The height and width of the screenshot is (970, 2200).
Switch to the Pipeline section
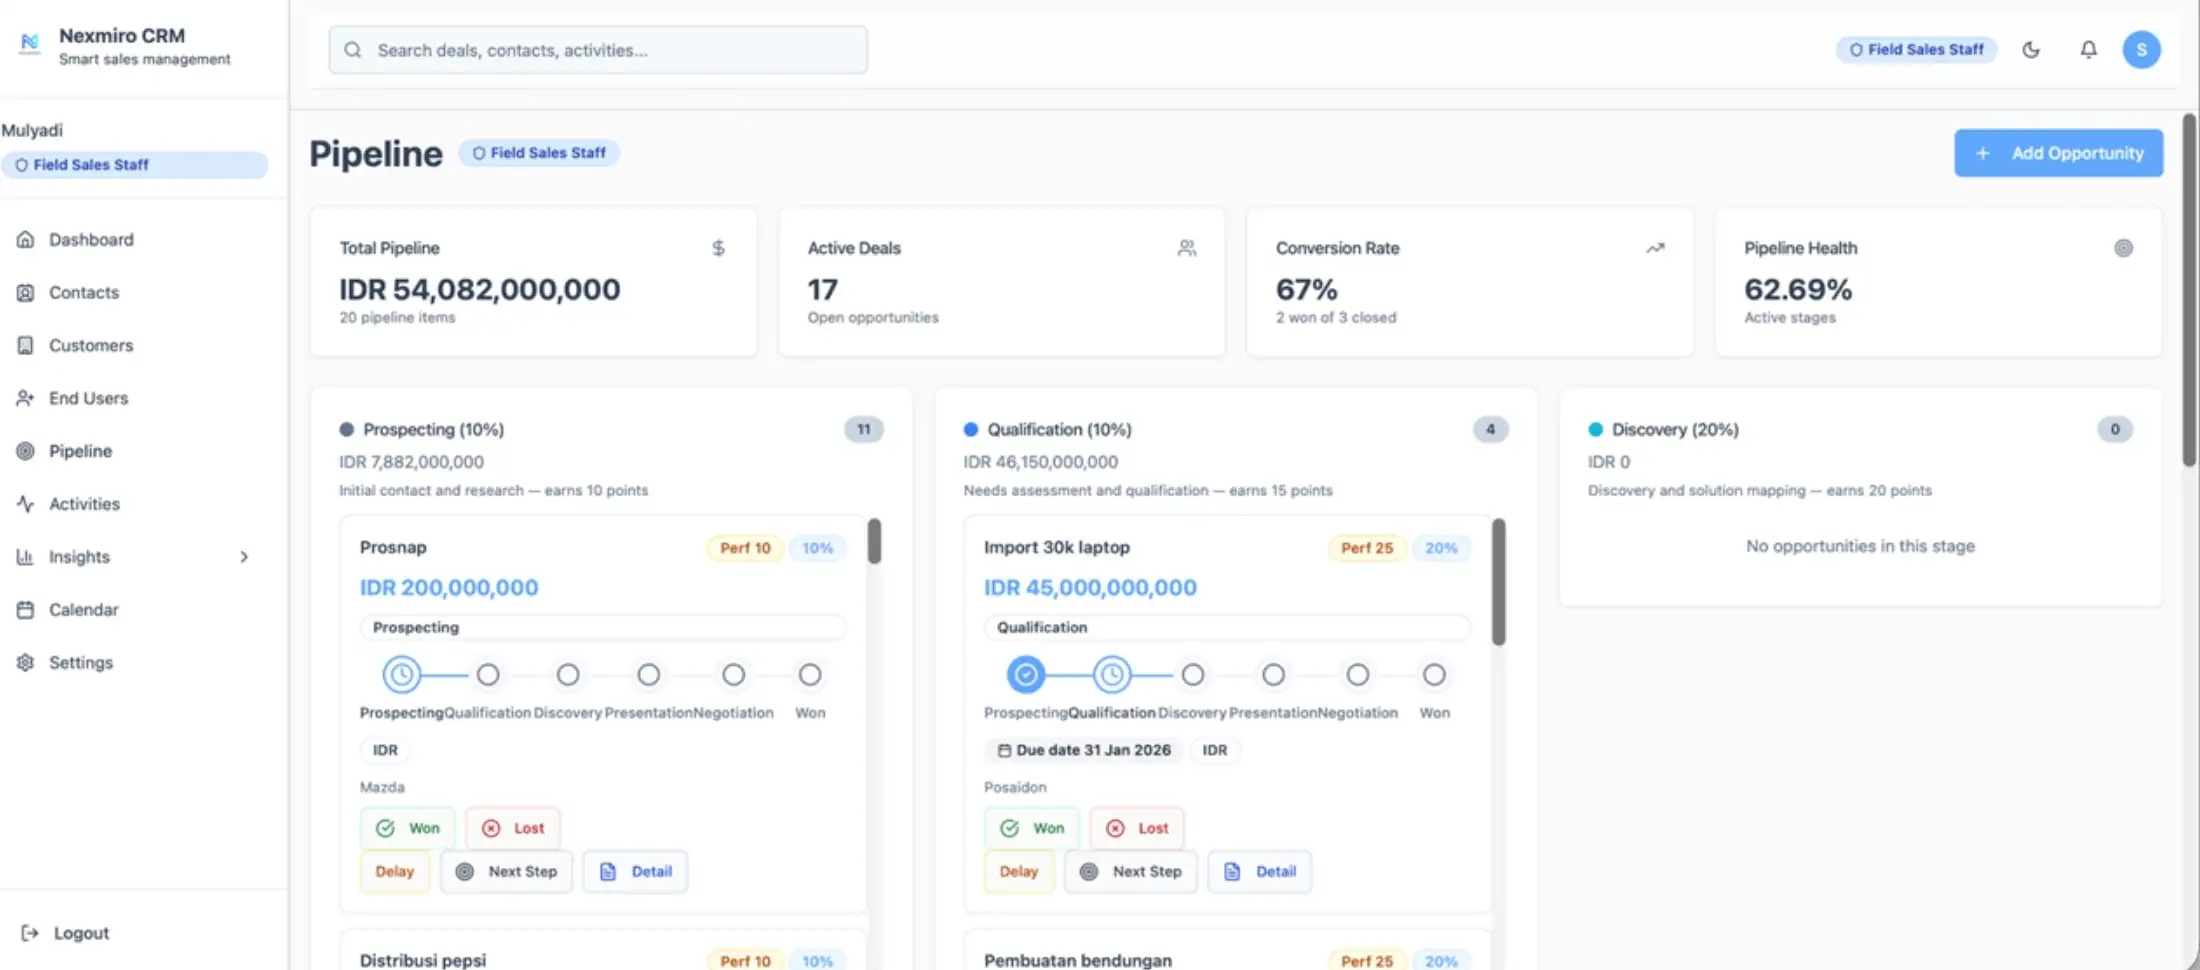click(x=79, y=450)
